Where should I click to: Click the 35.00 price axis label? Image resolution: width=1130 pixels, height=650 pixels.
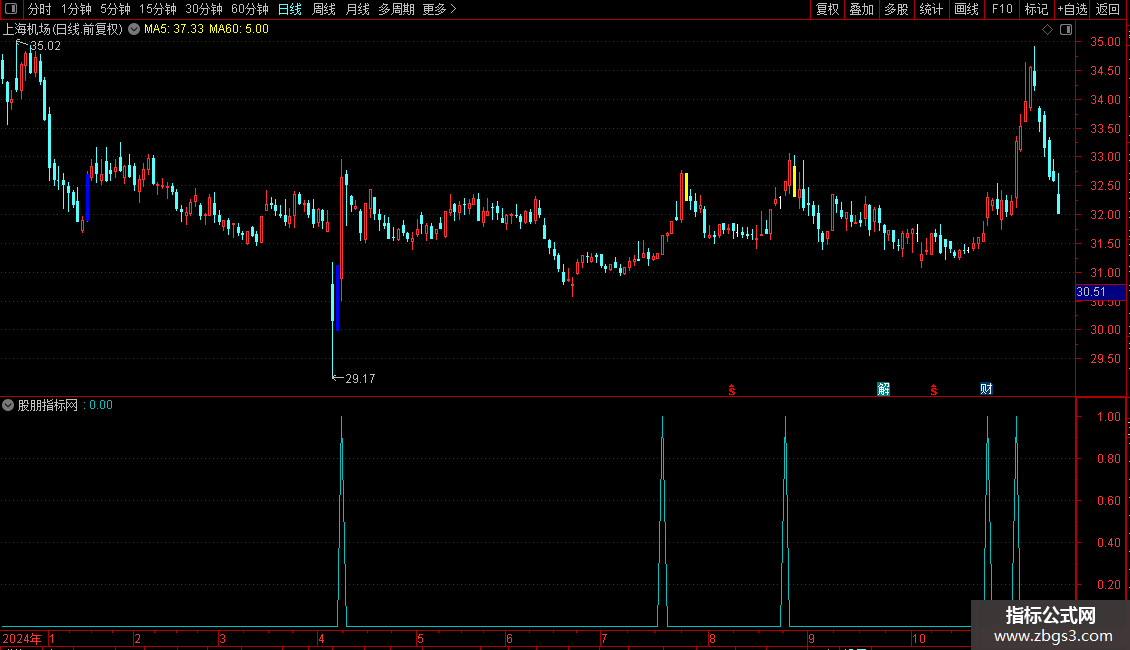(x=1105, y=42)
